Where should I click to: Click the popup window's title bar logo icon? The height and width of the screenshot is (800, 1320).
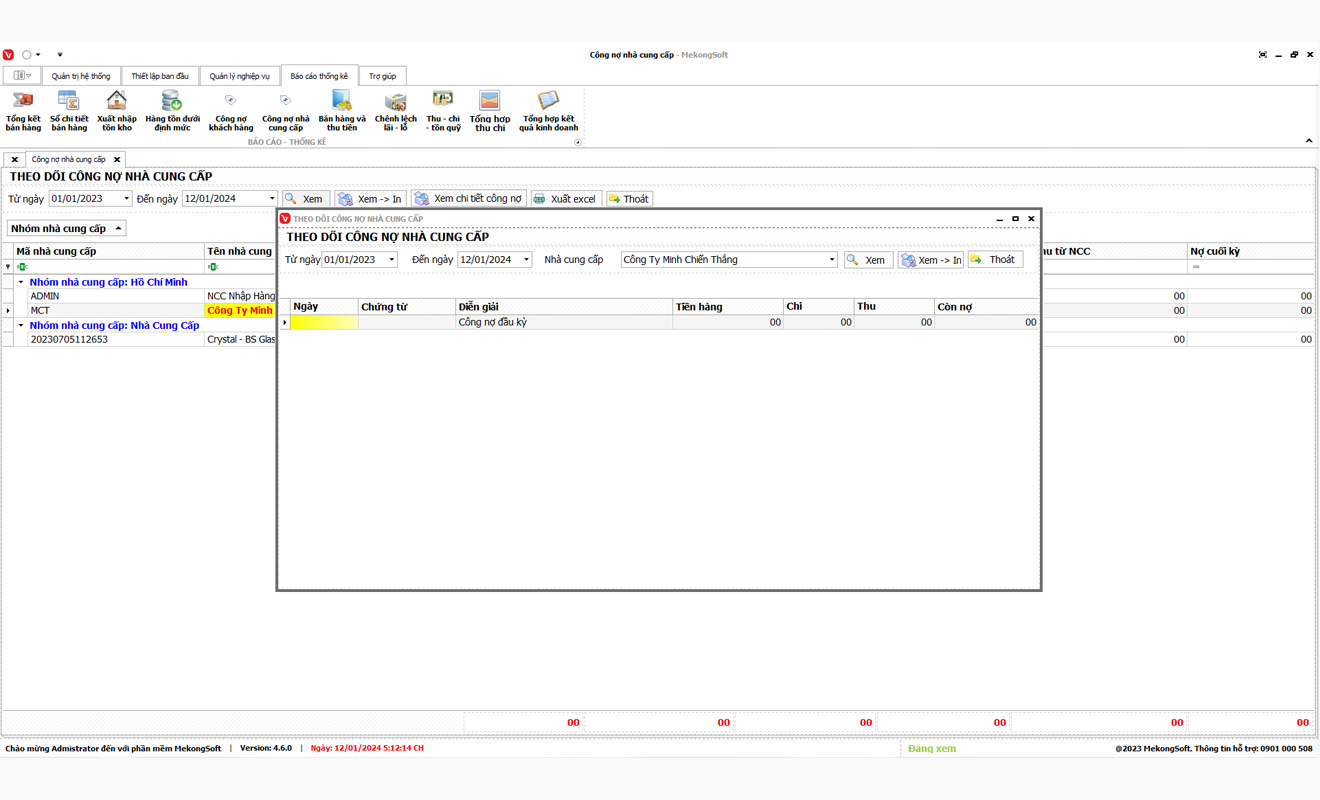click(x=285, y=219)
